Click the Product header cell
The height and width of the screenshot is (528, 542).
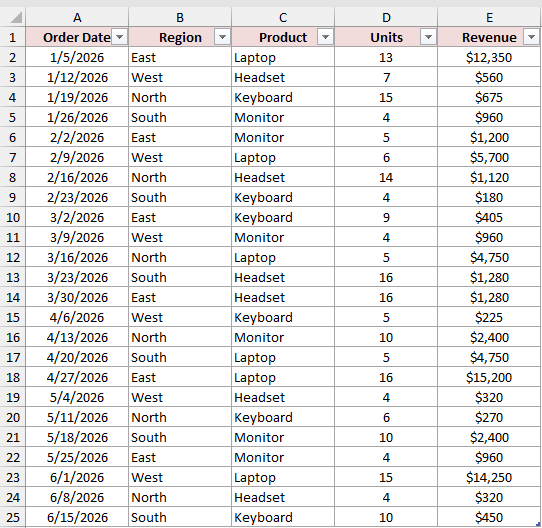point(283,37)
